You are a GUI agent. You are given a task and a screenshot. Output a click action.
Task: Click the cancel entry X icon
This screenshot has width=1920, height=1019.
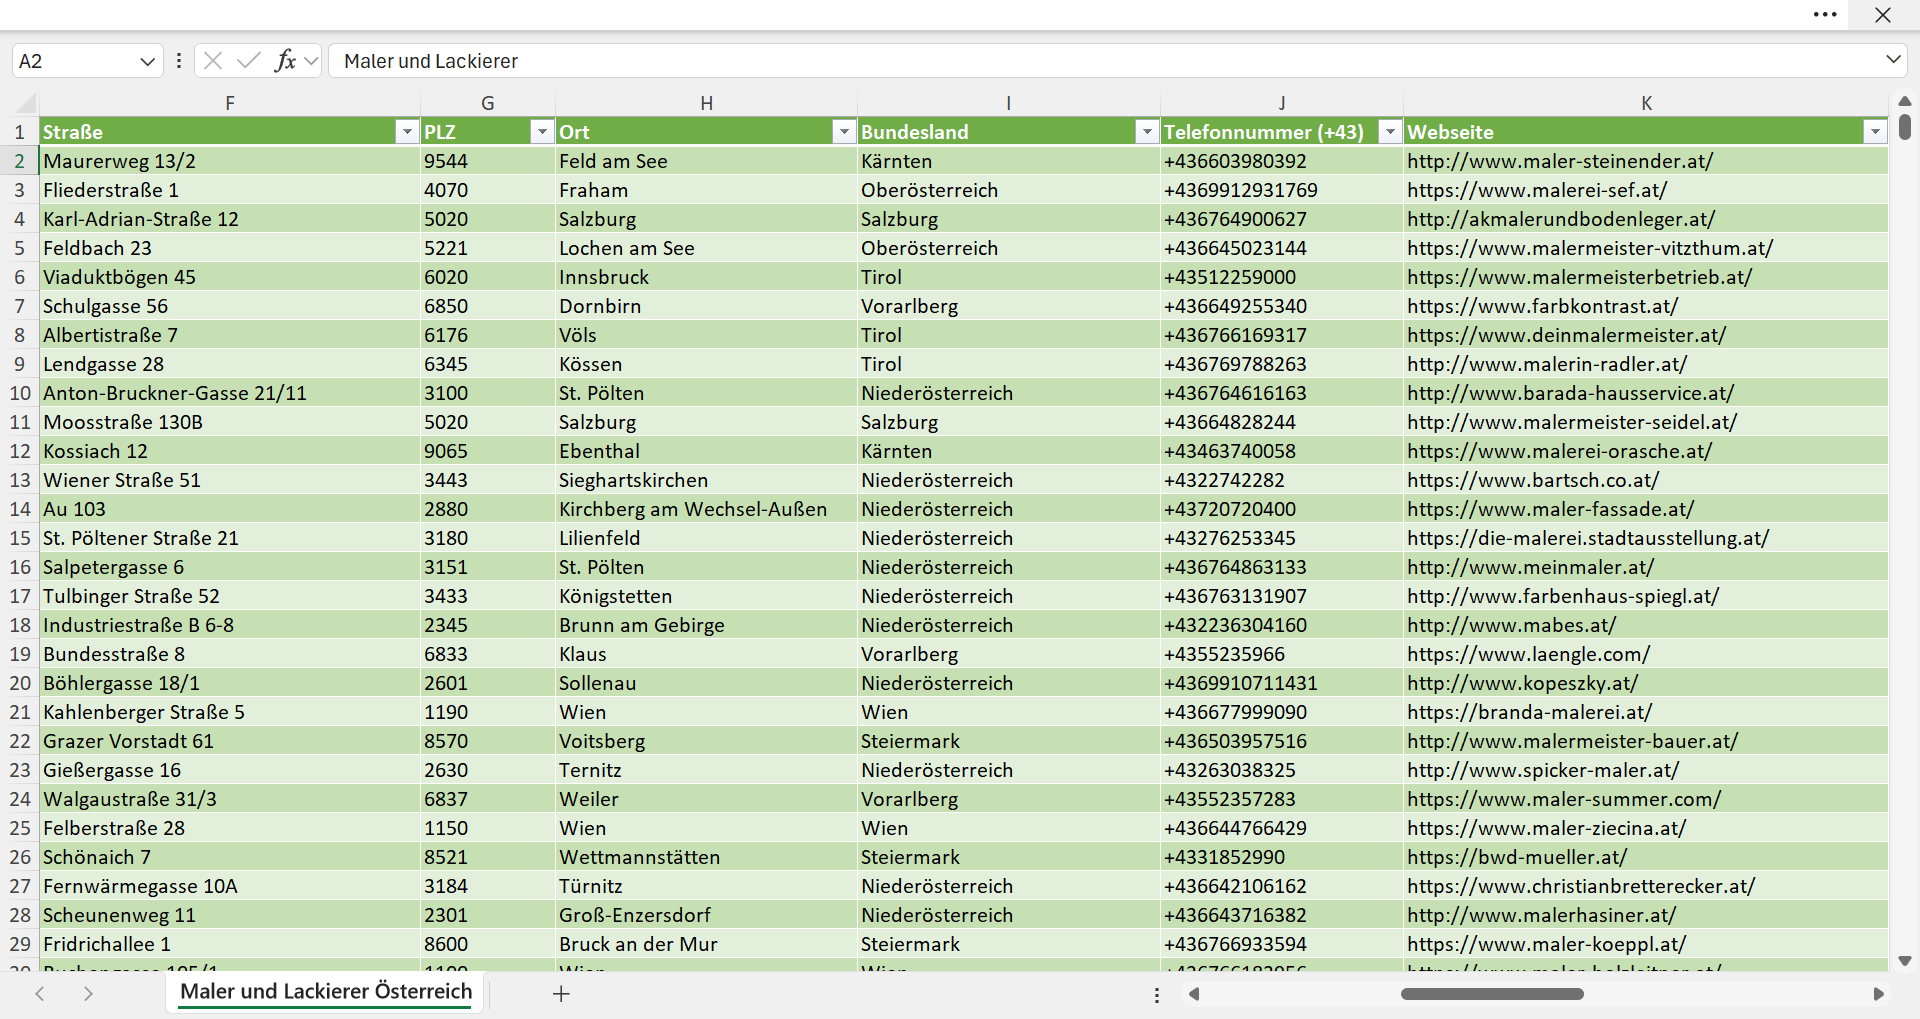pos(213,61)
